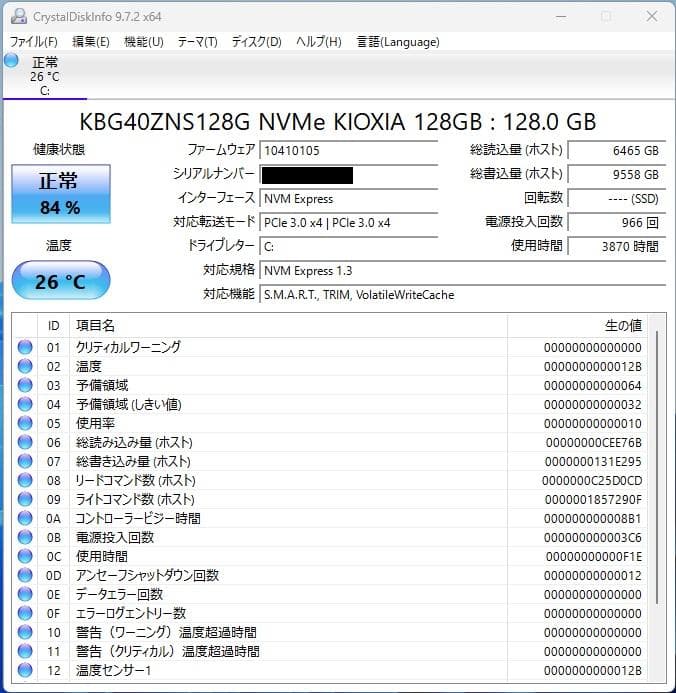Click total host writes value 9558 GB

tap(616, 175)
